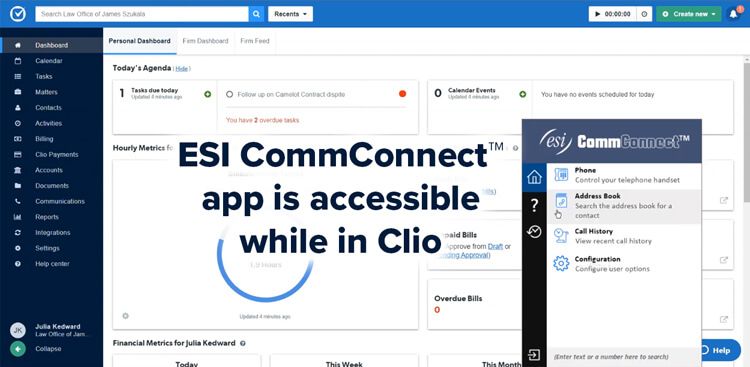Open the Create new dropdown
750x367 pixels.
pos(689,14)
